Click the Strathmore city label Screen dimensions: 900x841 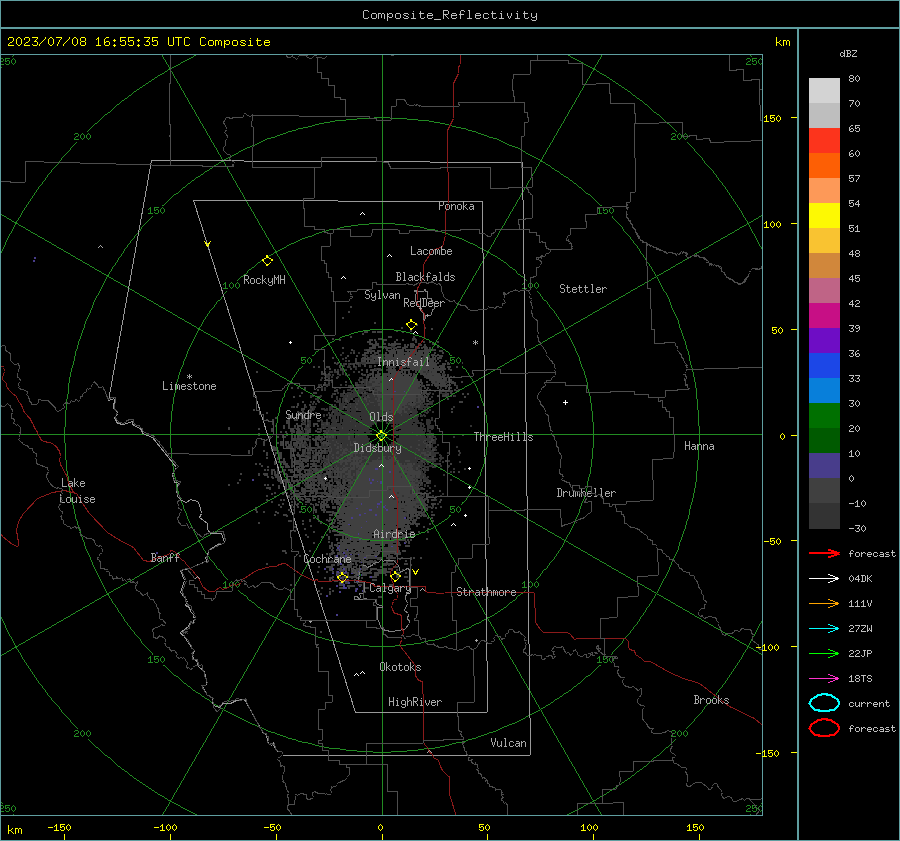click(486, 592)
